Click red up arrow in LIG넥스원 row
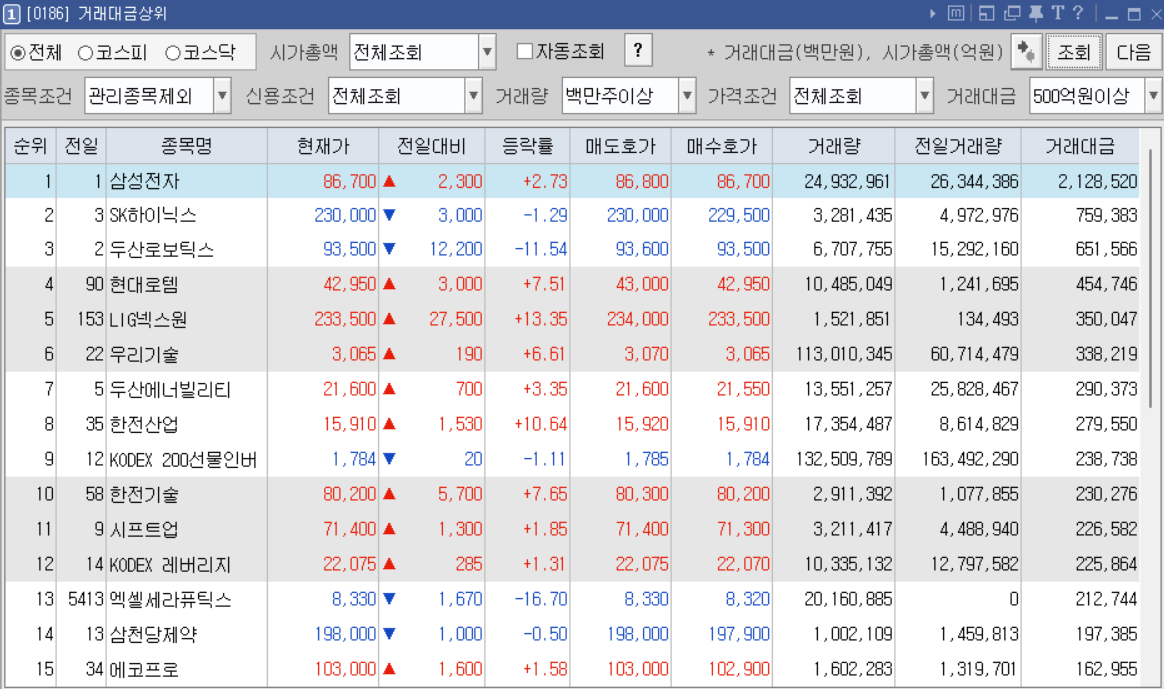1164x689 pixels. 389,319
